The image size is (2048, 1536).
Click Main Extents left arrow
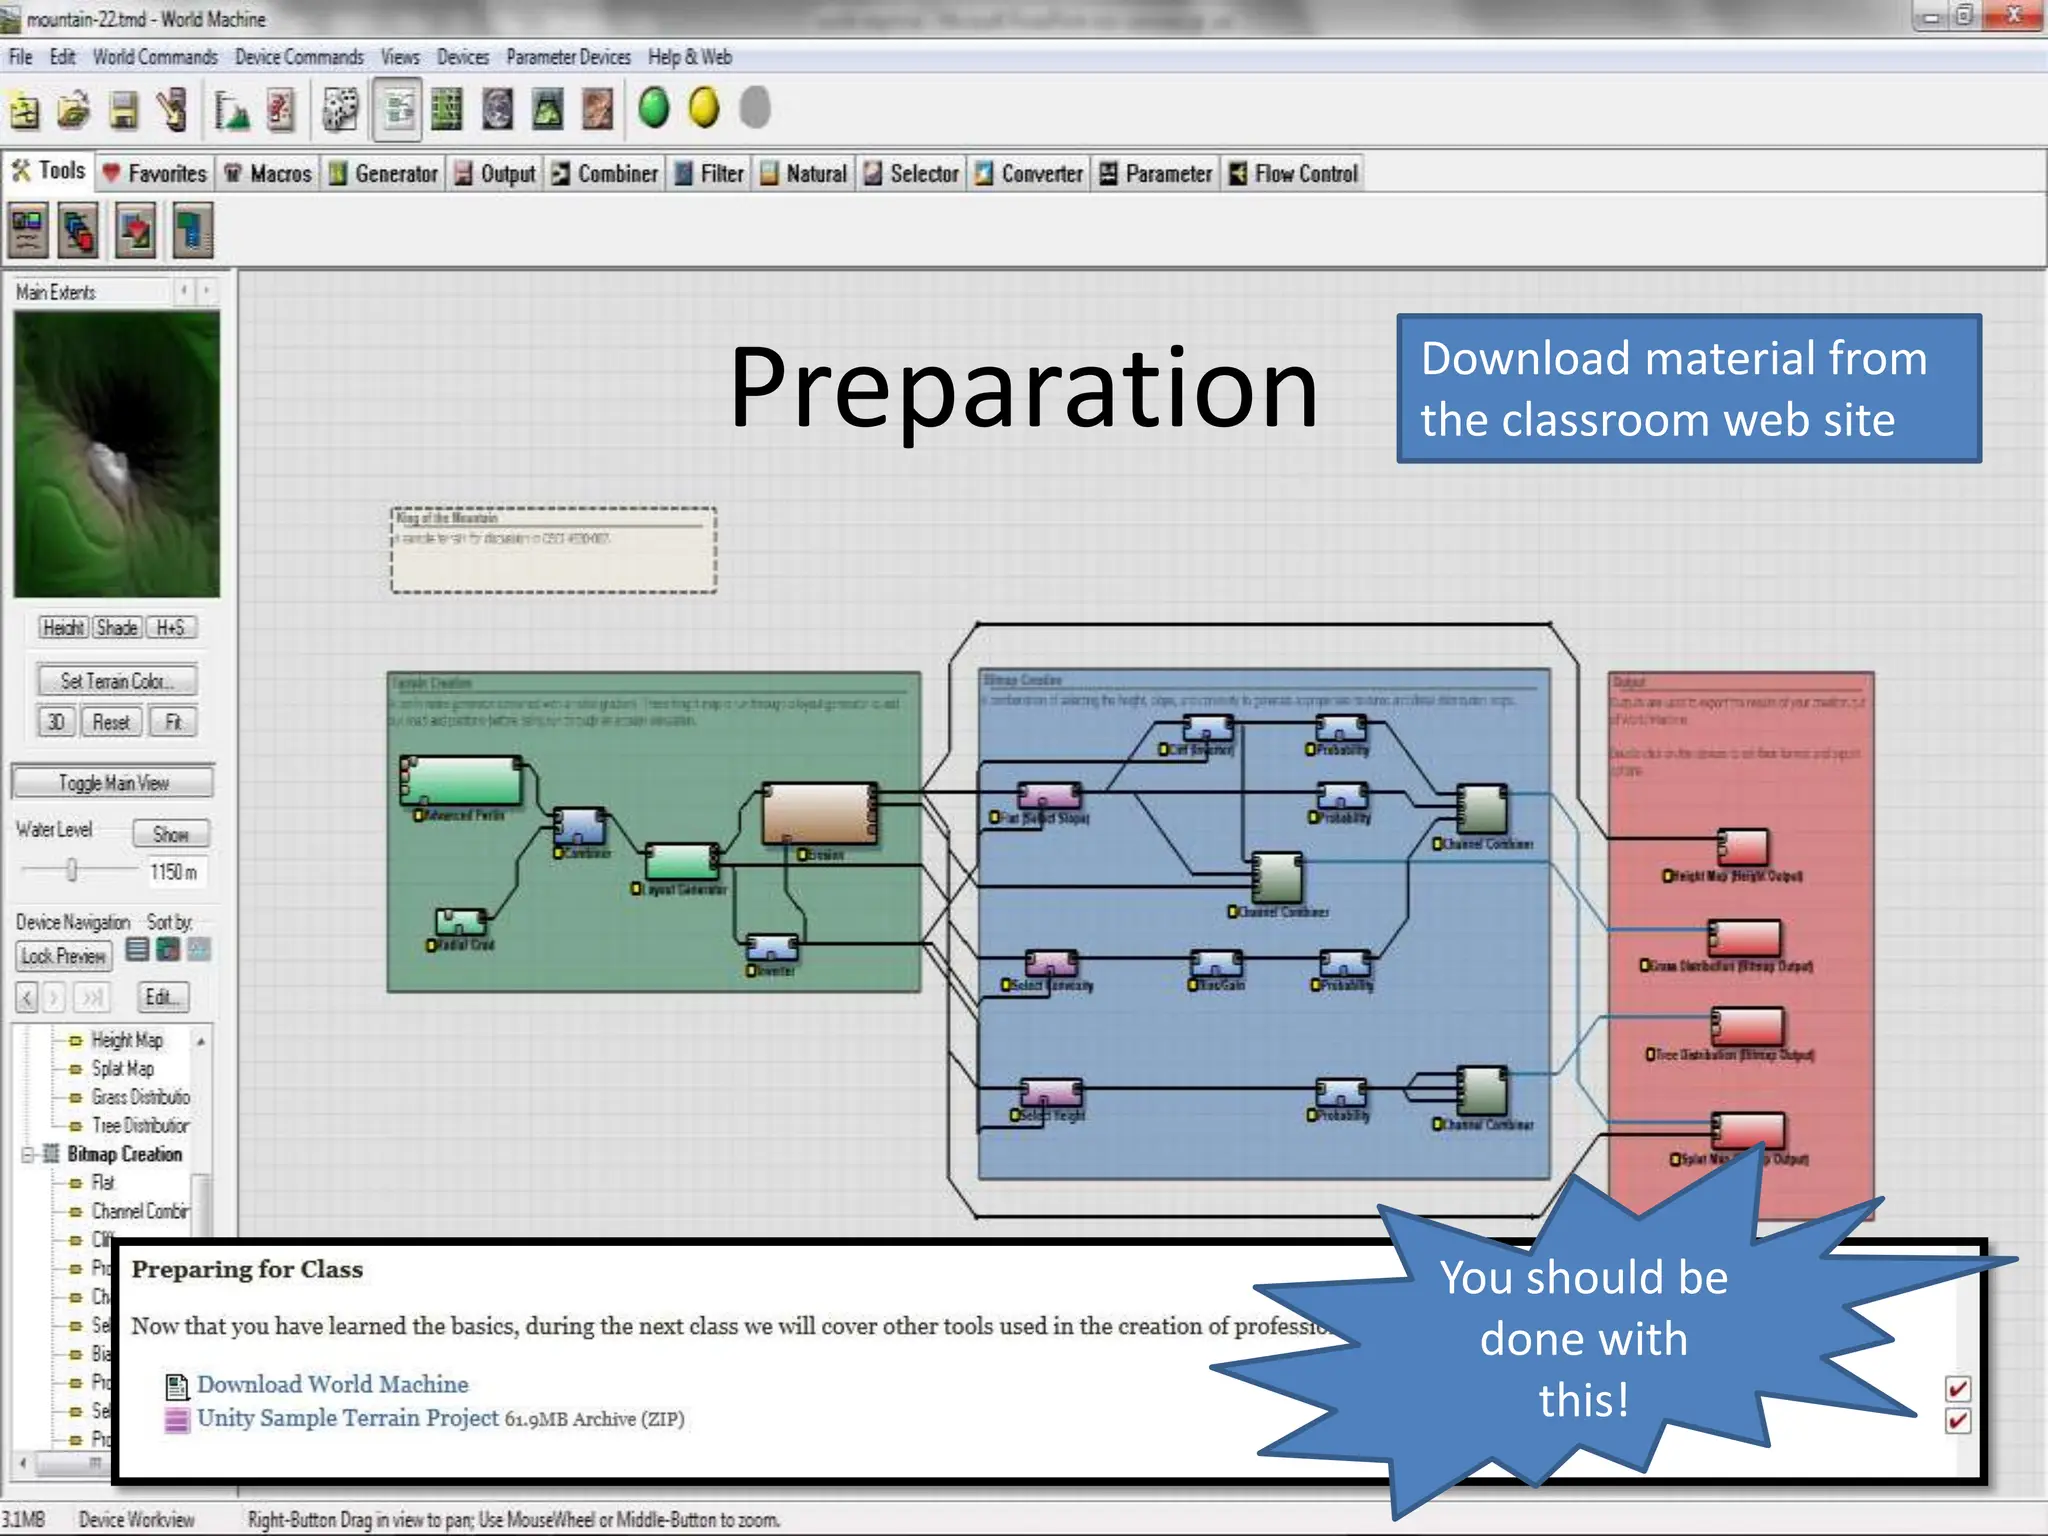click(184, 291)
